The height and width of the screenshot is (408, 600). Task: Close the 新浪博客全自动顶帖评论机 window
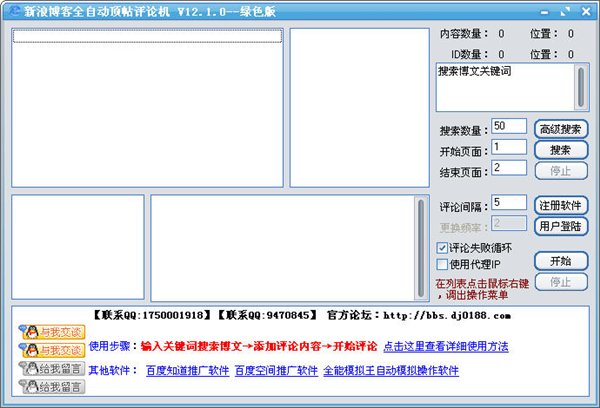(x=586, y=11)
